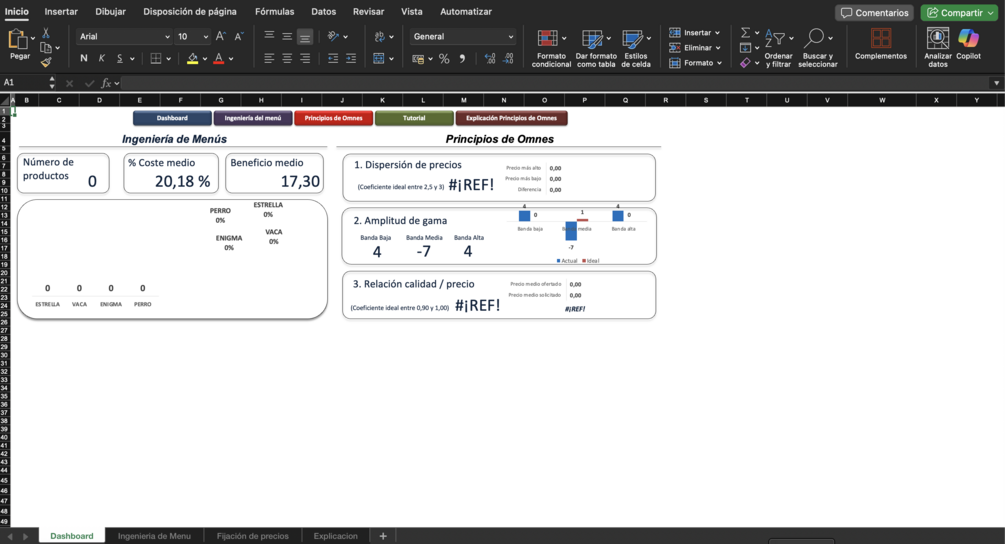Center text horizontally
This screenshot has height=544, width=1005.
[287, 58]
